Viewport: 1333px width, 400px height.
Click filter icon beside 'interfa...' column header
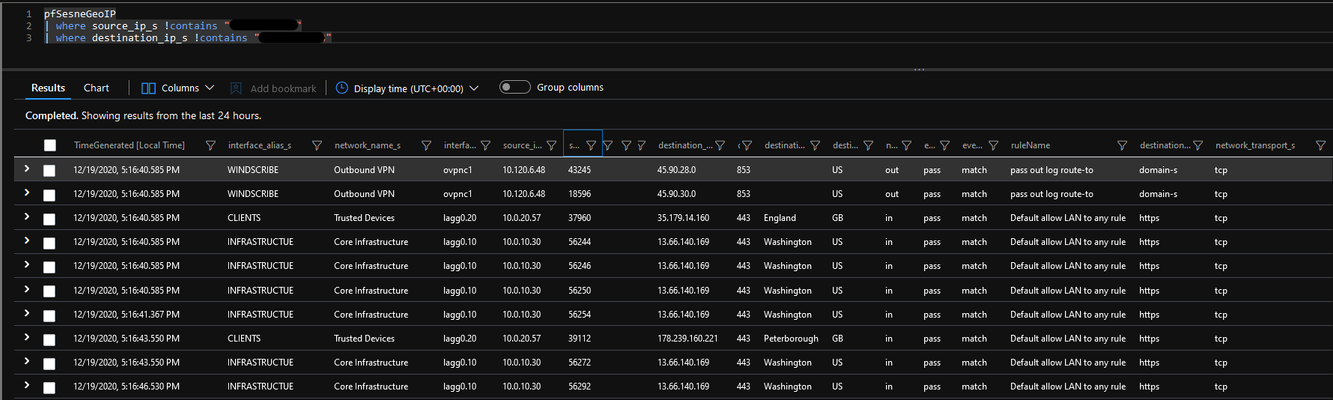tap(487, 145)
